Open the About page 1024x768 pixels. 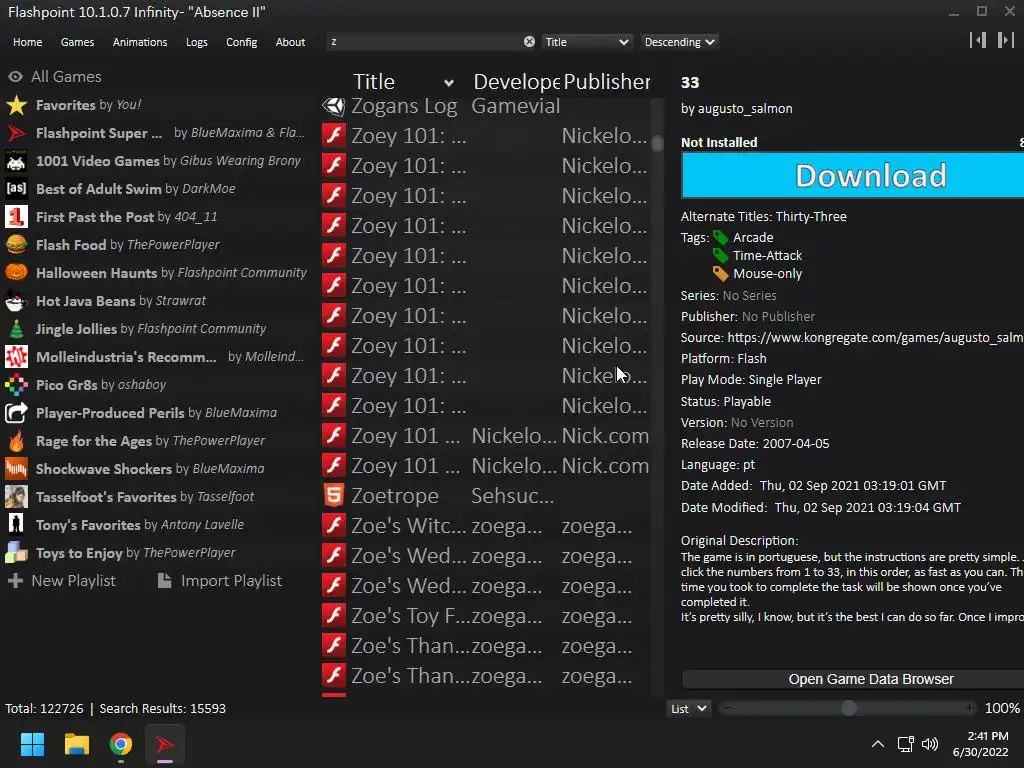(290, 42)
